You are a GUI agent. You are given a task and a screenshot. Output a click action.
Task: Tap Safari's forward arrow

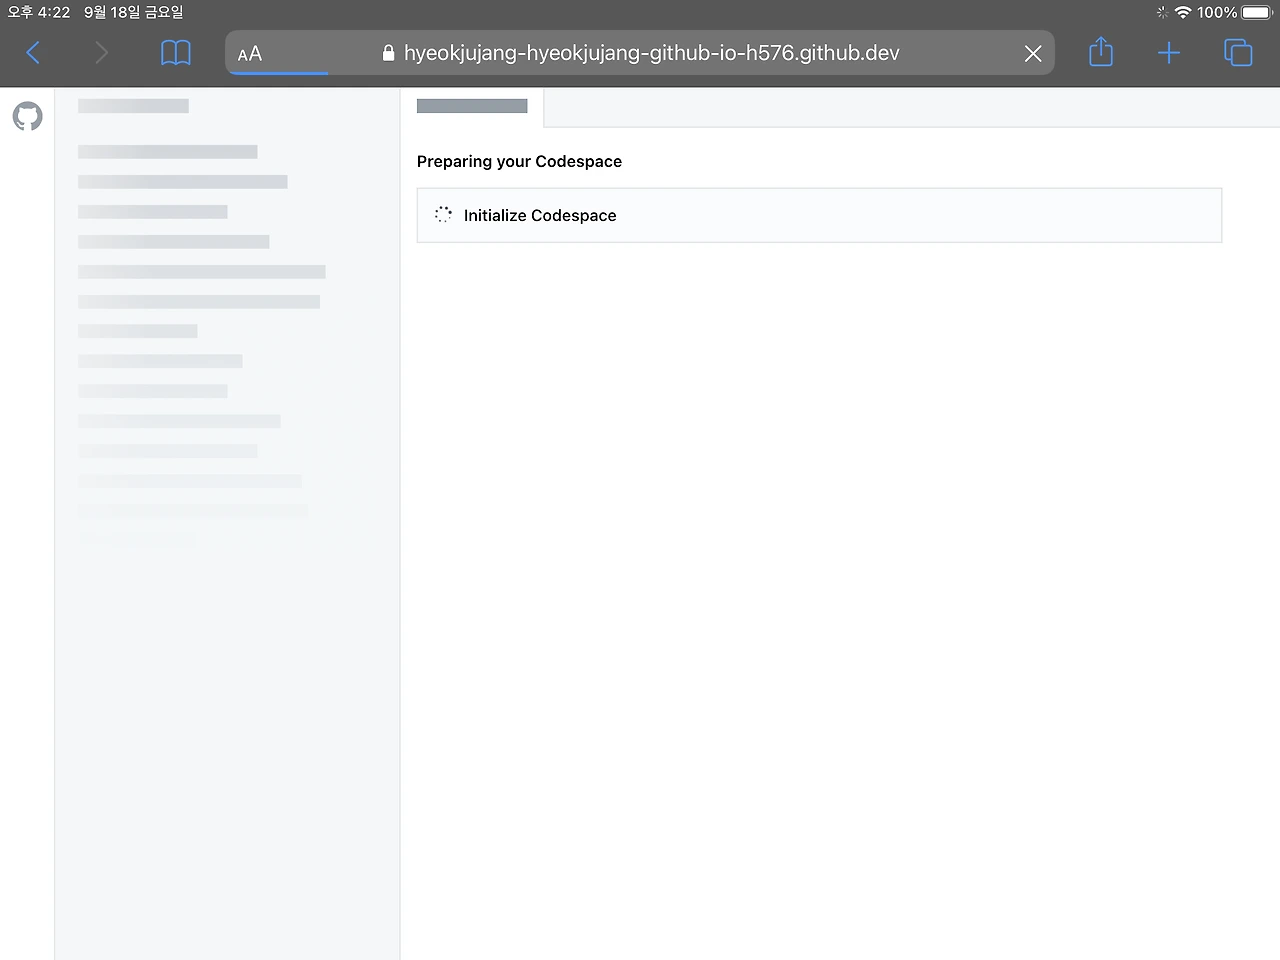click(x=101, y=53)
